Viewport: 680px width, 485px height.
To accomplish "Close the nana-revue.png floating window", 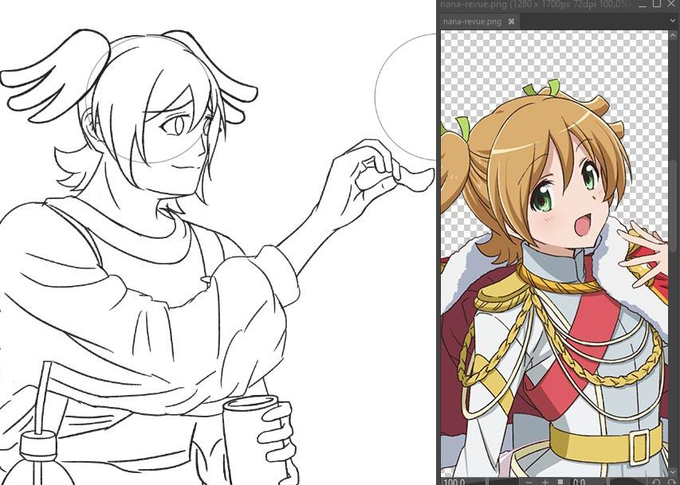I will (x=671, y=3).
